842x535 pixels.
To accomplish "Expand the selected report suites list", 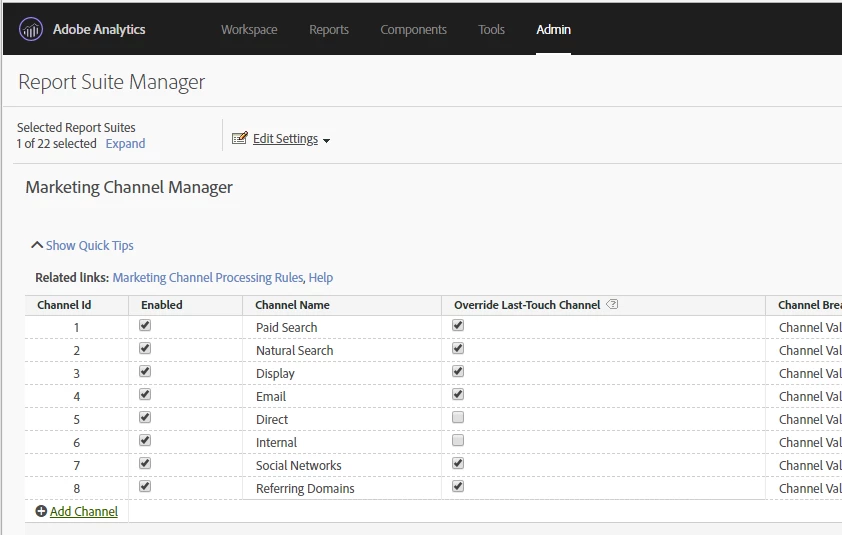I will click(125, 144).
